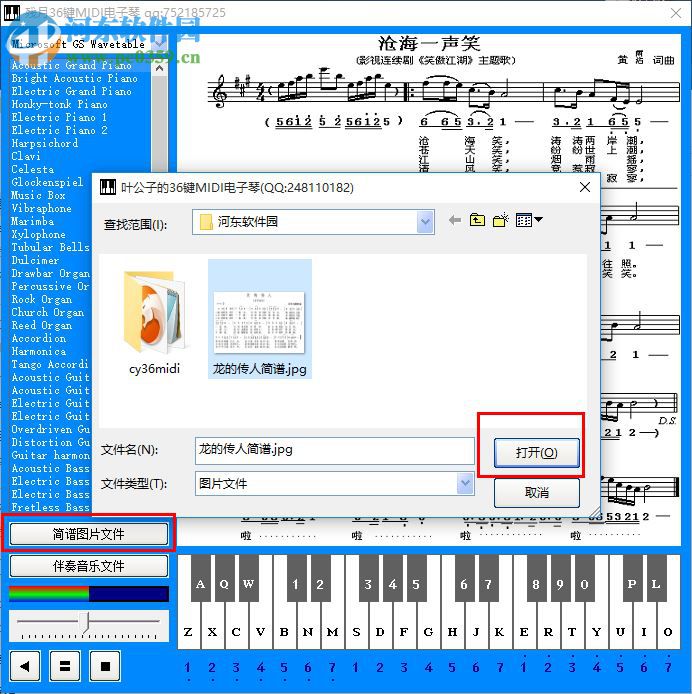Select Harpsichord in instrument list
The height and width of the screenshot is (694, 692).
coord(45,143)
